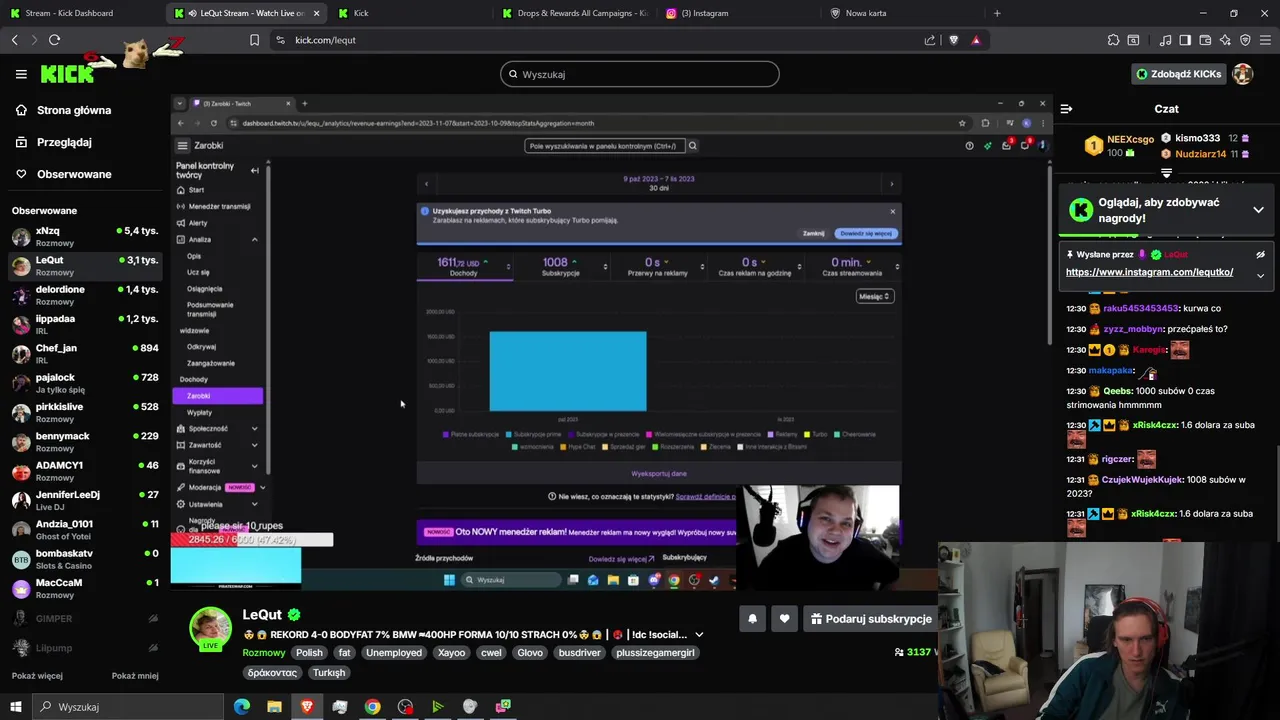
Task: Go back to previous page
Action: point(15,40)
